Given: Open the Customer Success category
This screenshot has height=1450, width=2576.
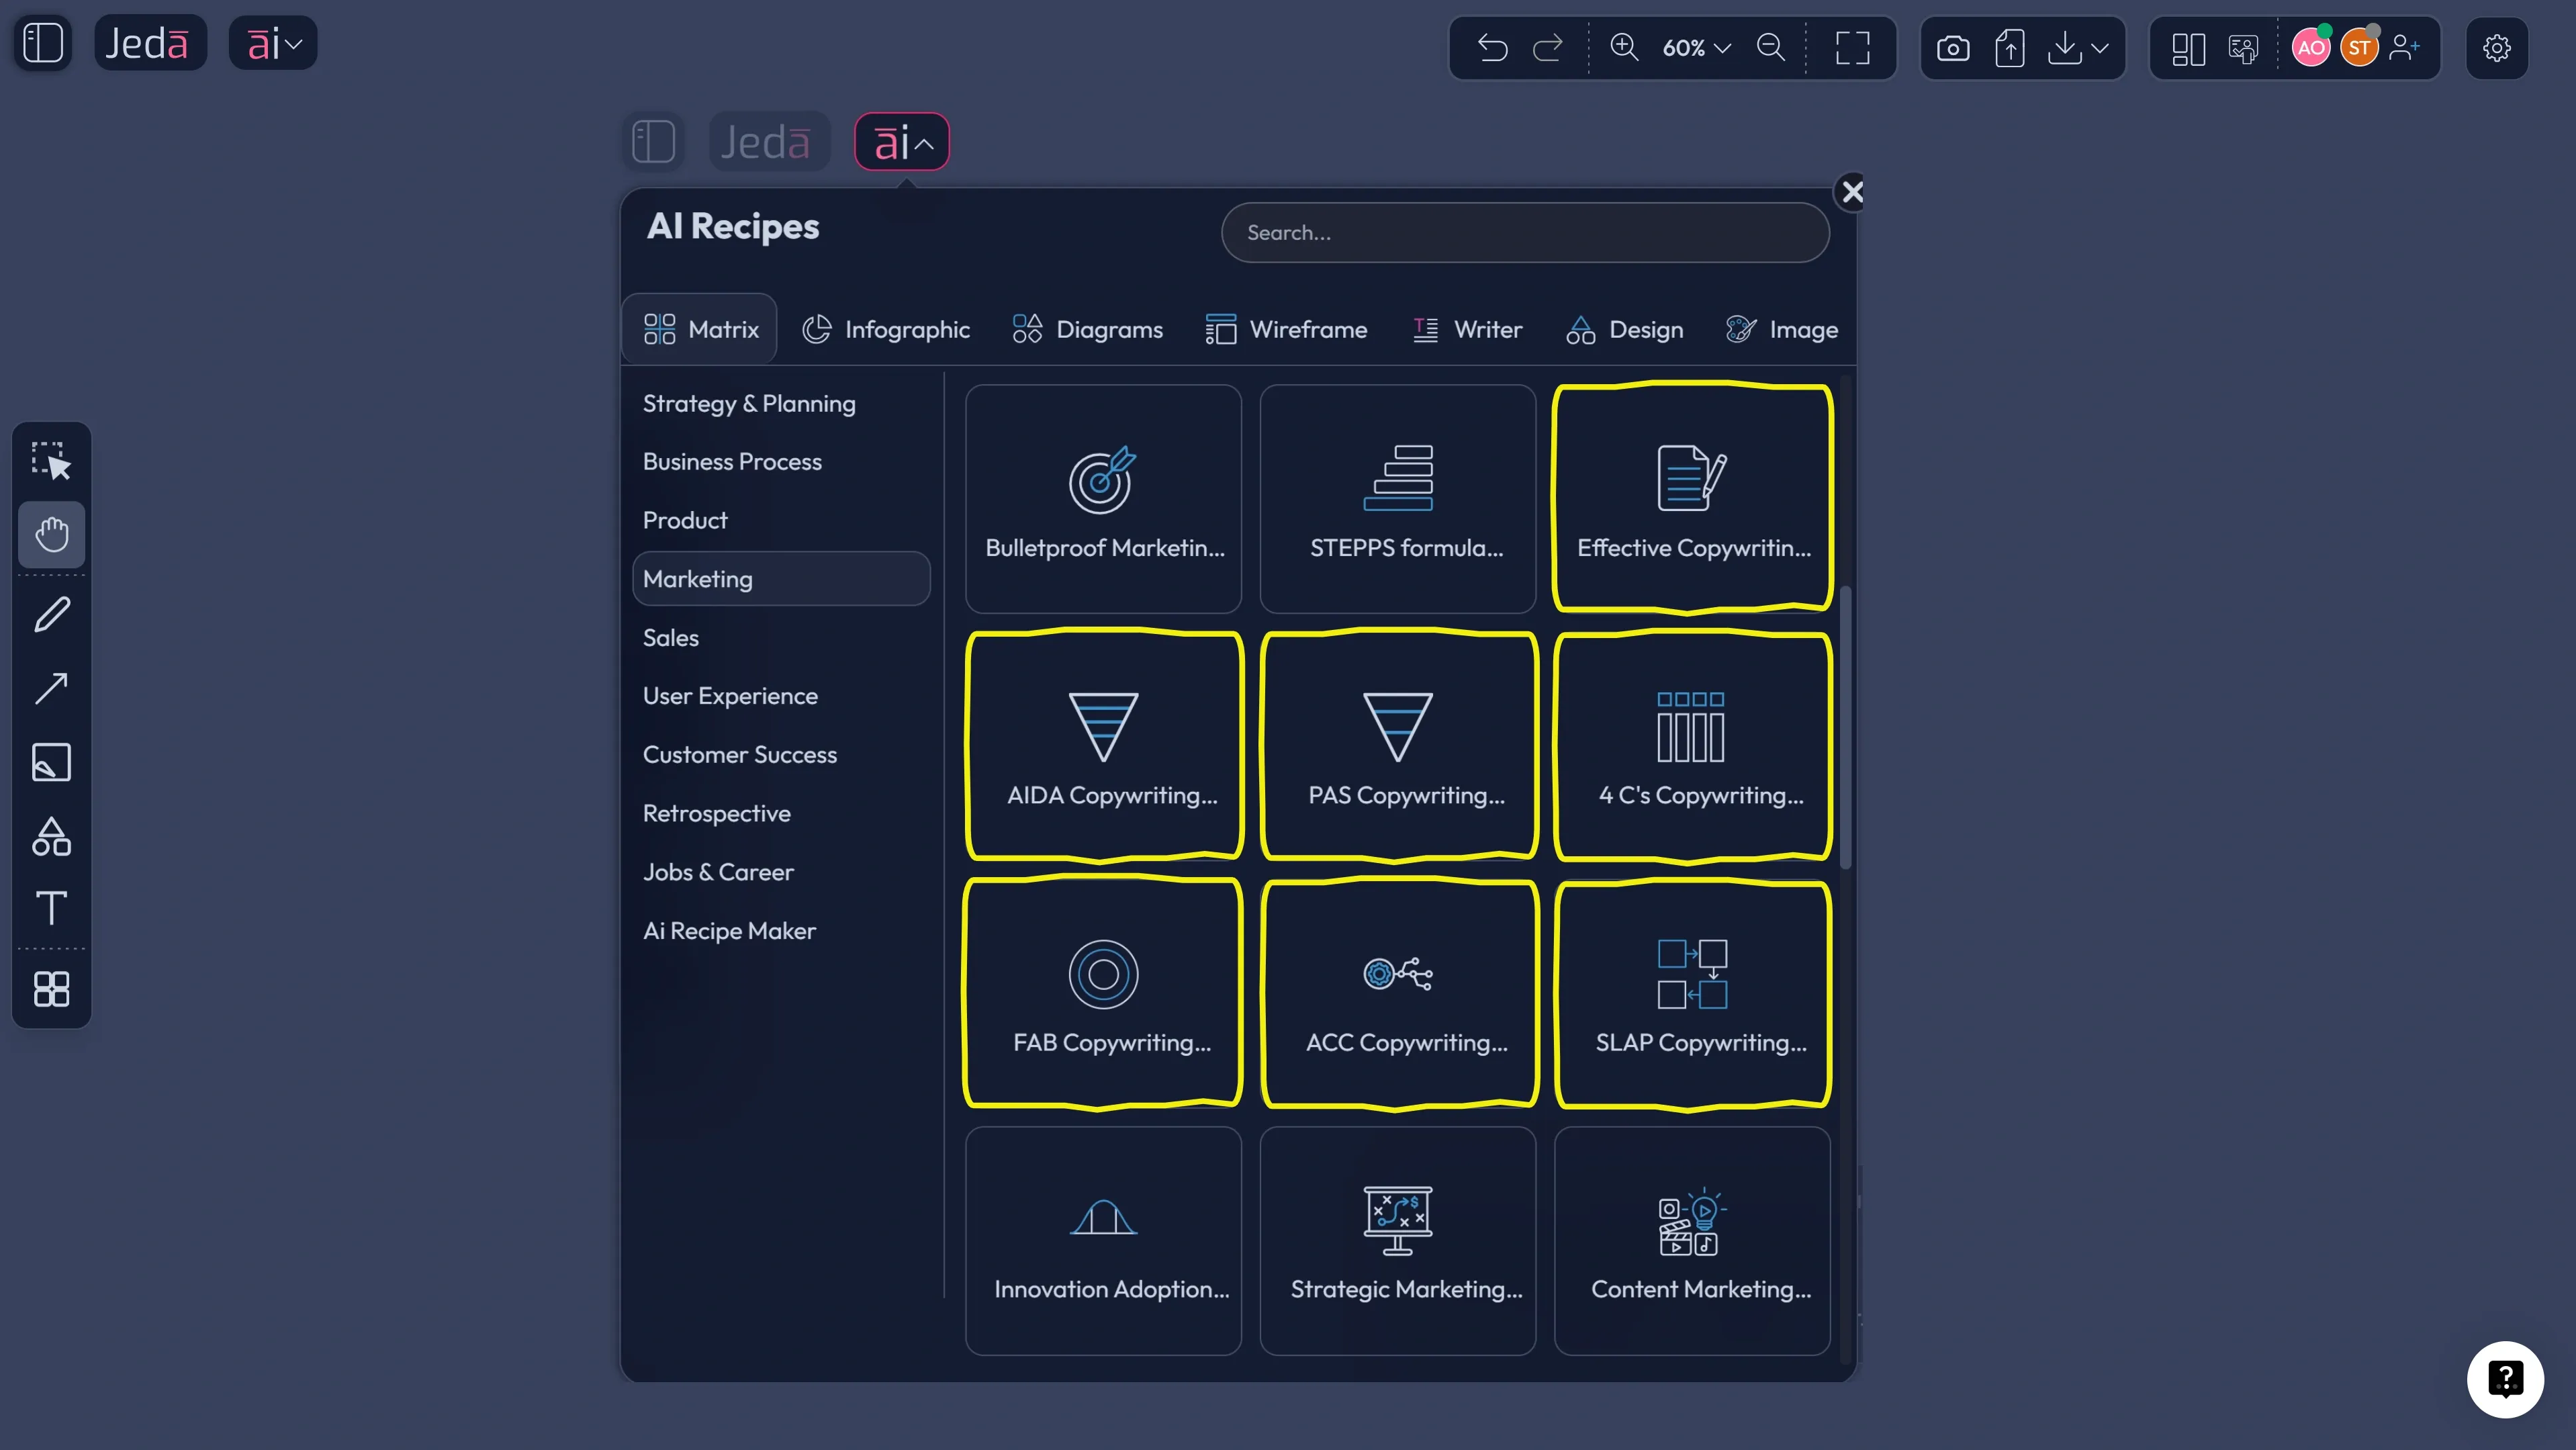Looking at the screenshot, I should [x=740, y=754].
